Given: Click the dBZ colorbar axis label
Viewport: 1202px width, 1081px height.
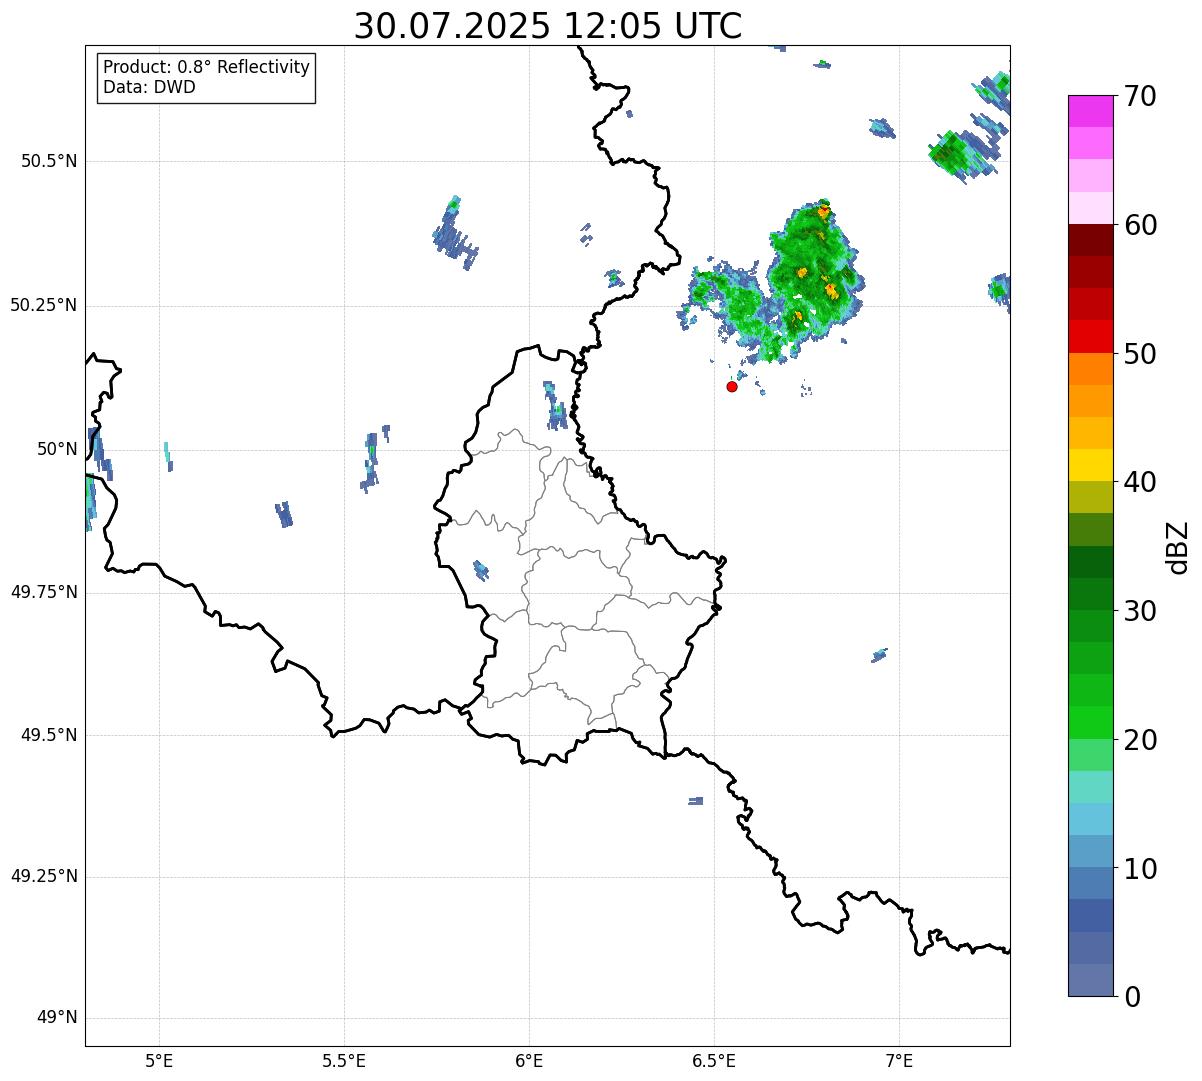Looking at the screenshot, I should [1178, 547].
